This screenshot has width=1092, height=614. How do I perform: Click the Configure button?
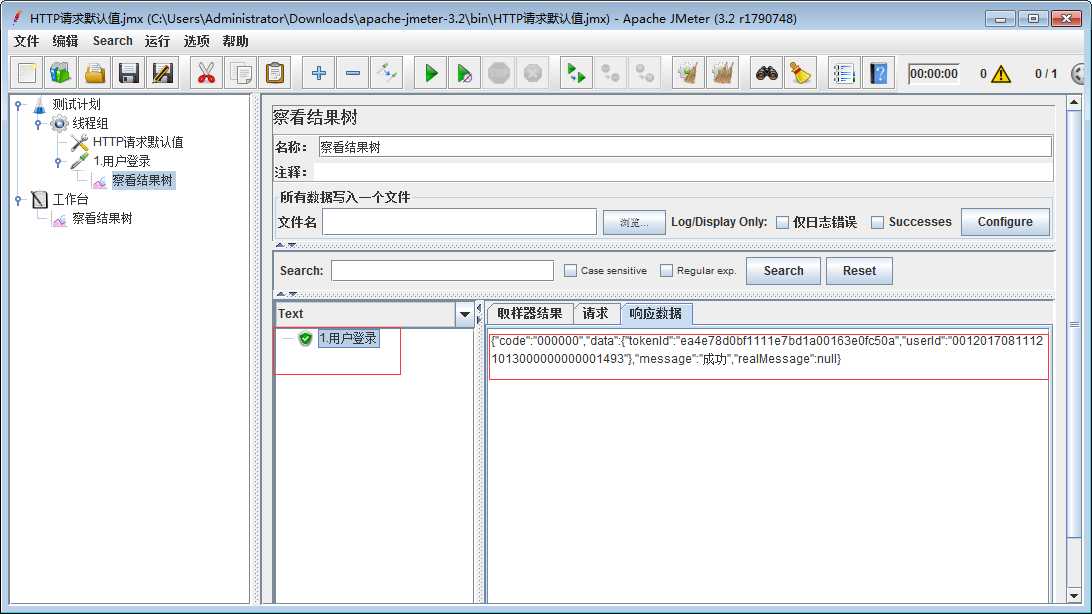coord(1005,221)
